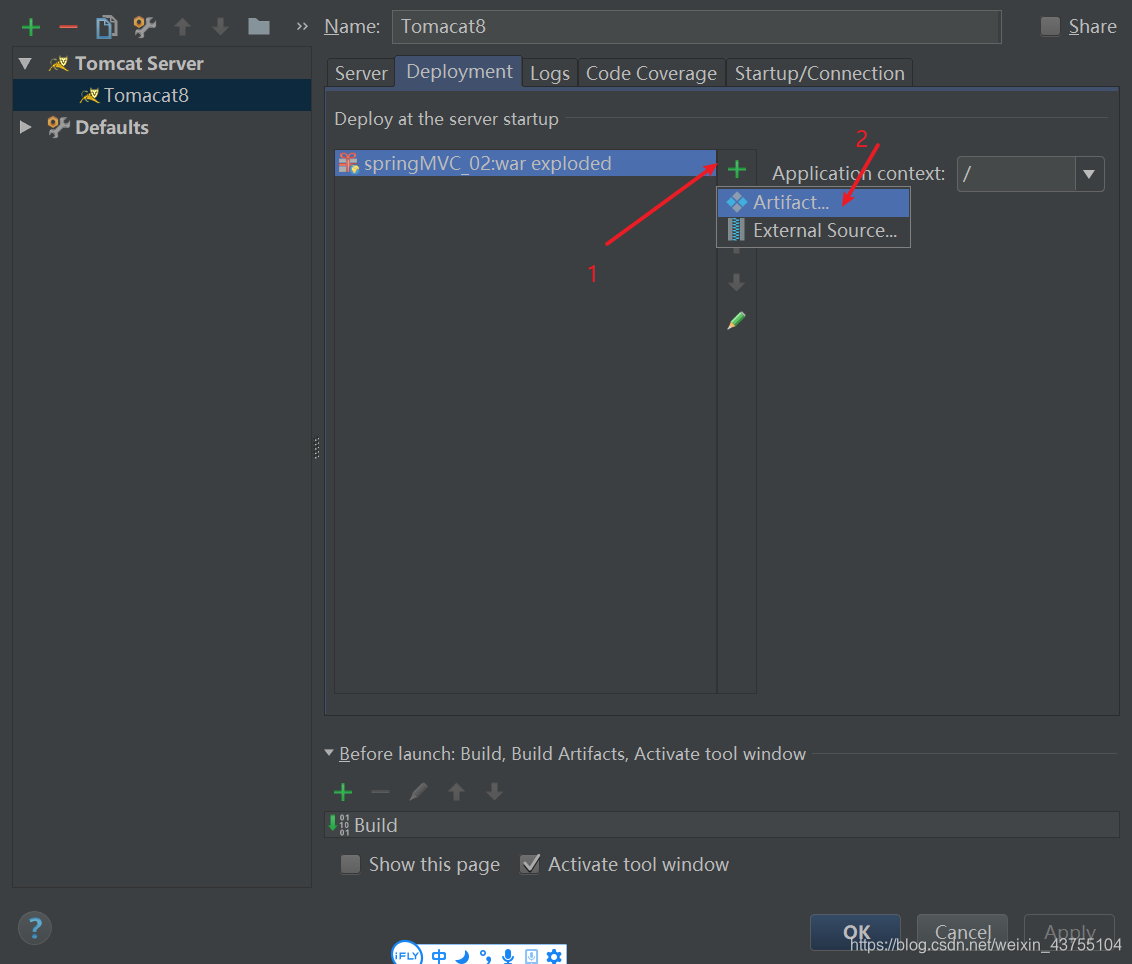Open help with question mark icon
Image resolution: width=1132 pixels, height=964 pixels.
(35, 928)
